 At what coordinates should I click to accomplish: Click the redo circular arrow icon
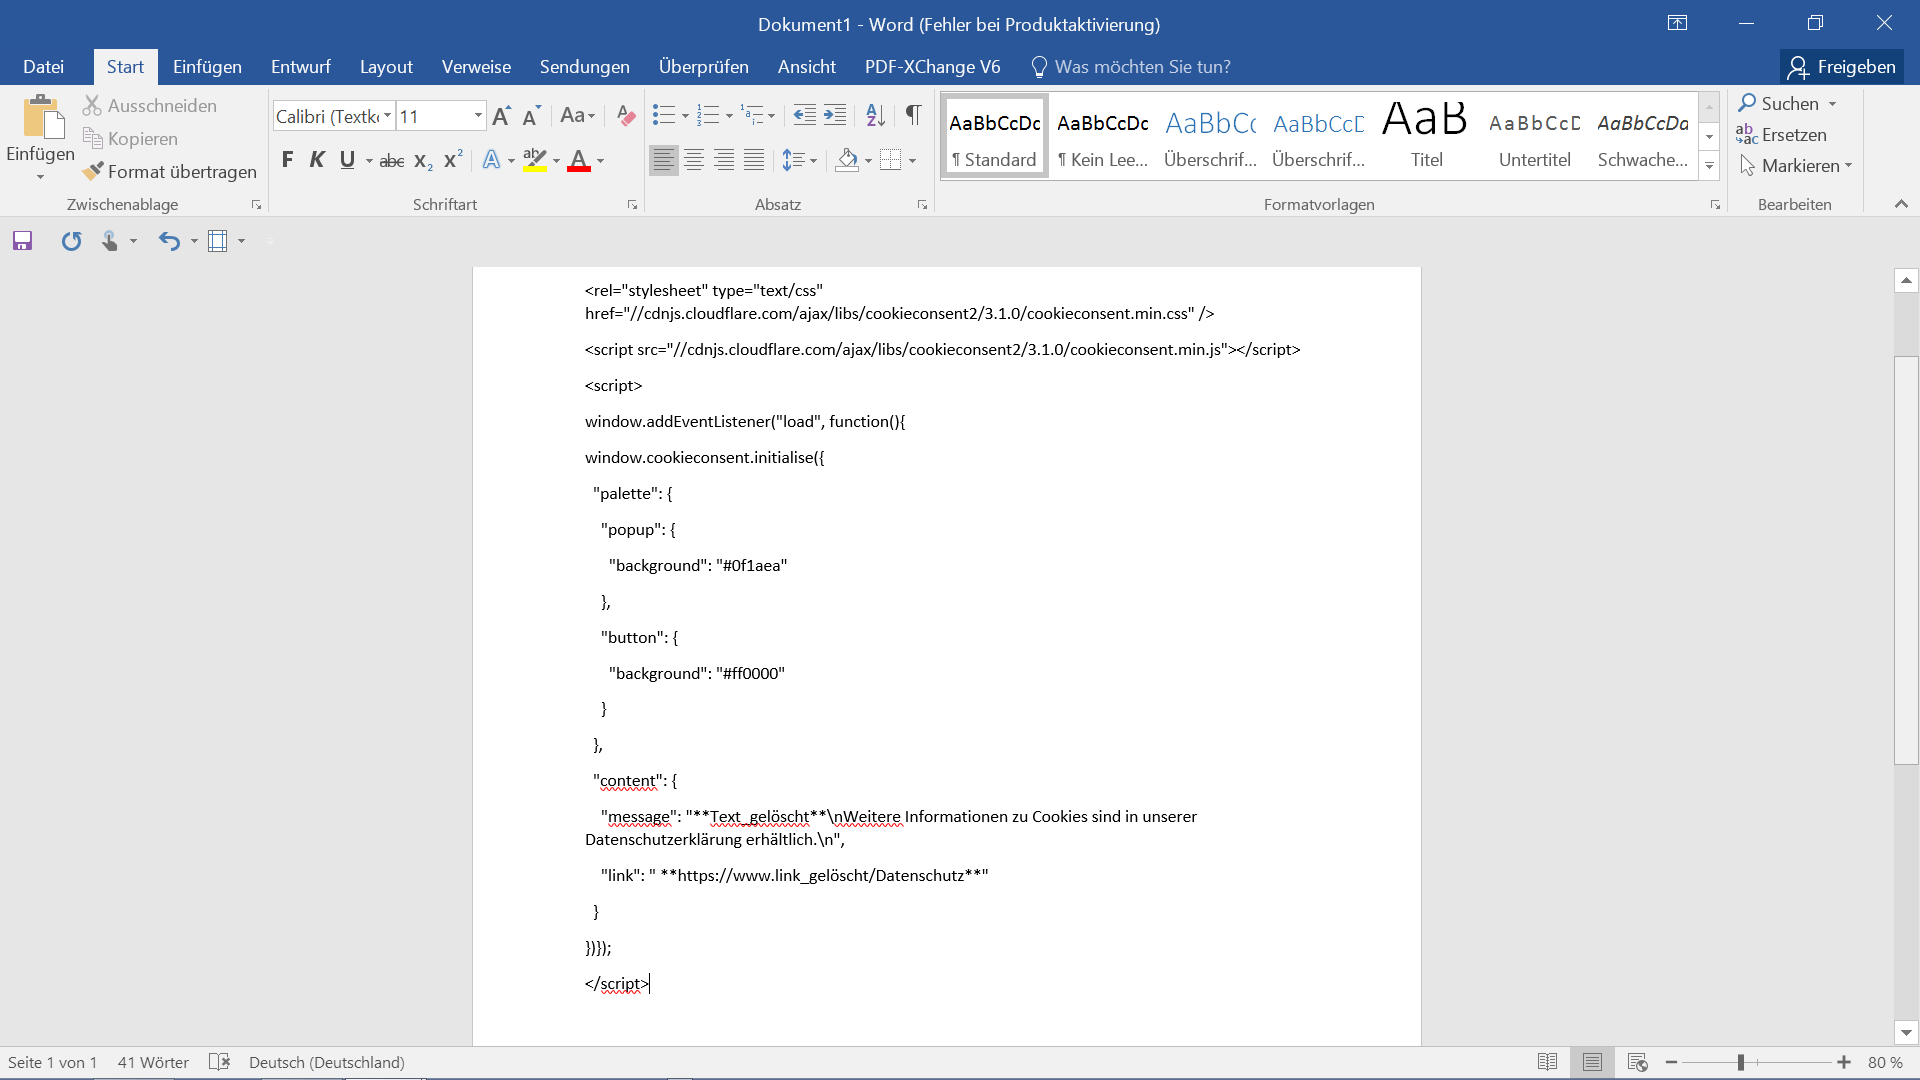71,241
